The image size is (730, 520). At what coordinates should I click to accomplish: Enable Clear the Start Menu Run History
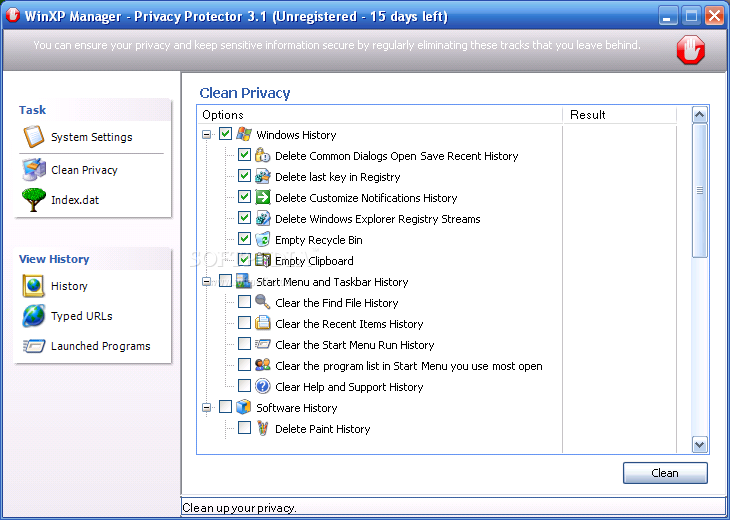(x=244, y=344)
